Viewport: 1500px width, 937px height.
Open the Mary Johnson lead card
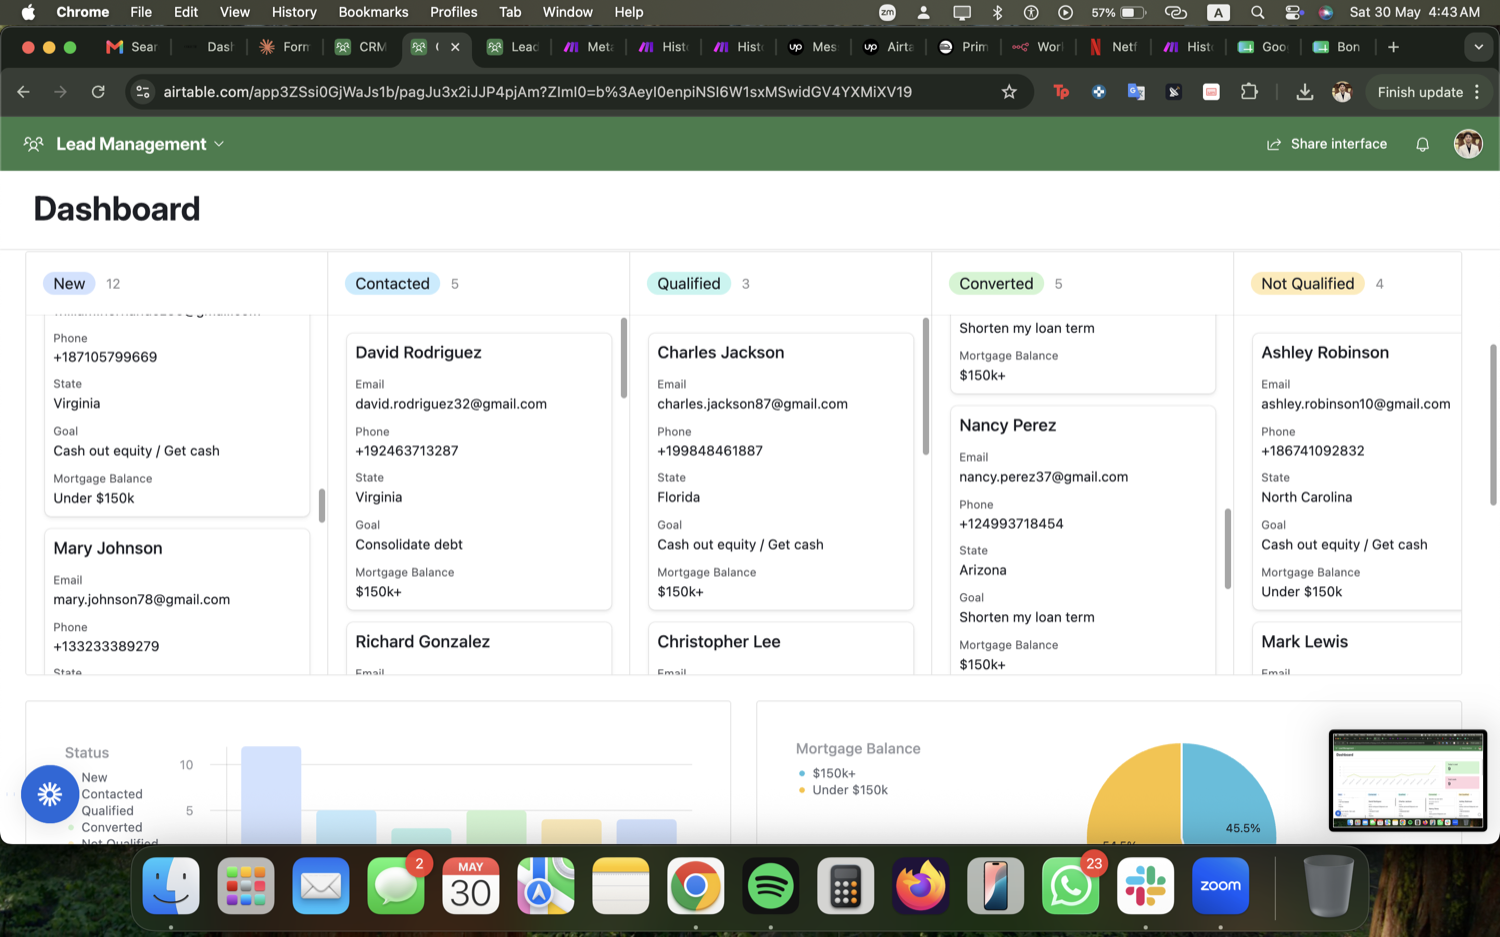[177, 601]
